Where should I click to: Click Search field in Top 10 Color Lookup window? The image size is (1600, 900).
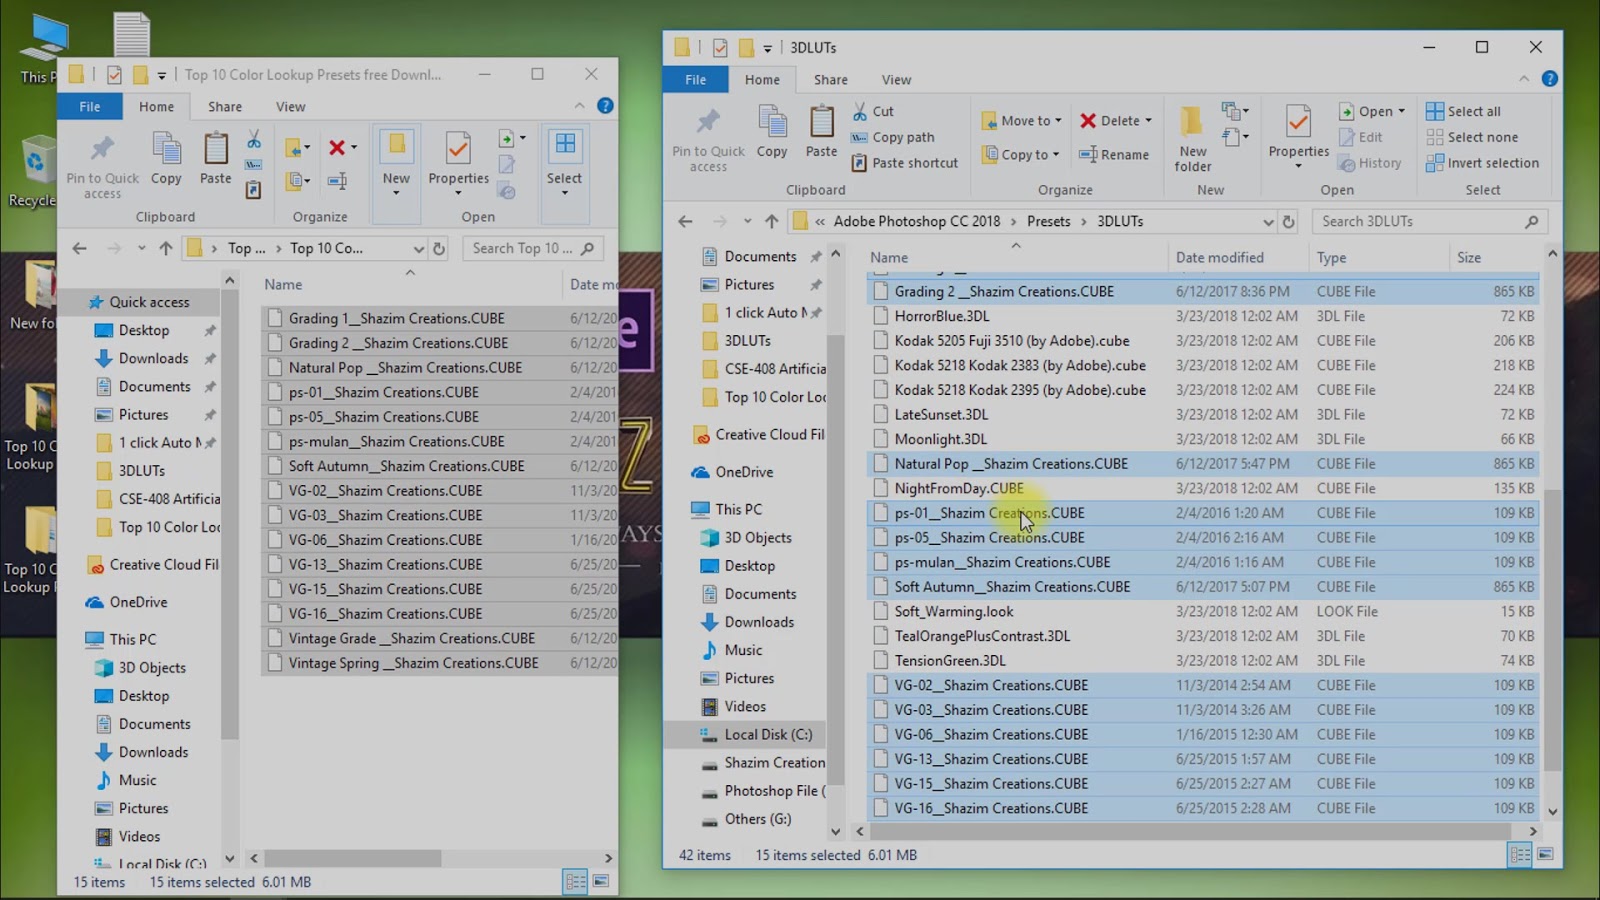(533, 249)
